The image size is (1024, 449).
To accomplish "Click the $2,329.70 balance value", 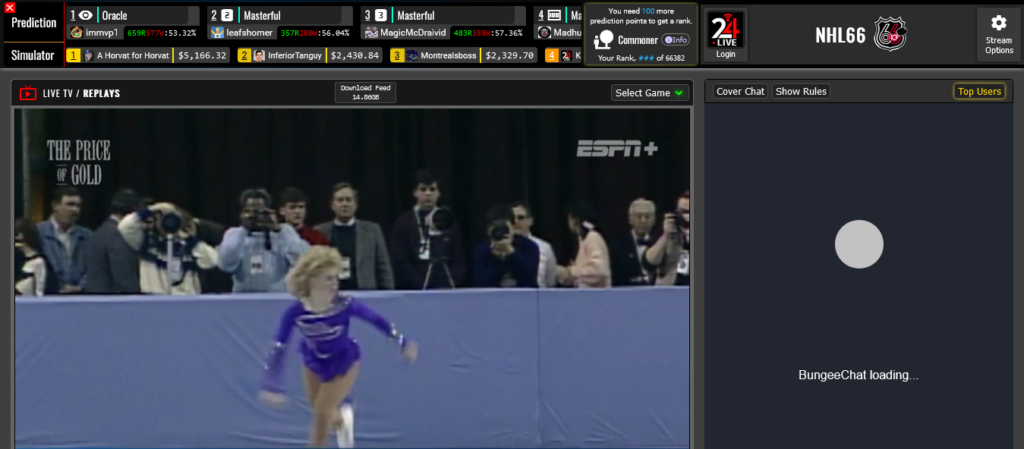I will click(x=509, y=55).
